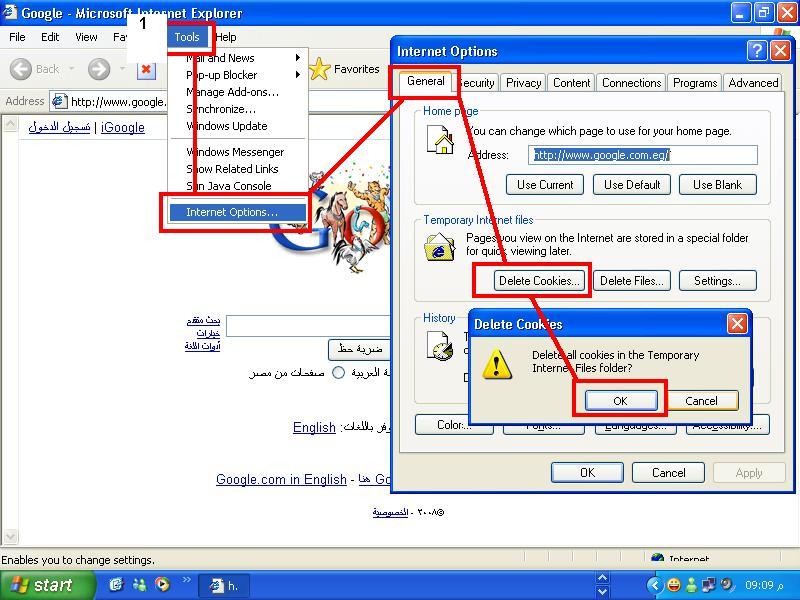The height and width of the screenshot is (600, 800).
Task: Expand Mail and News submenu
Action: pos(298,58)
